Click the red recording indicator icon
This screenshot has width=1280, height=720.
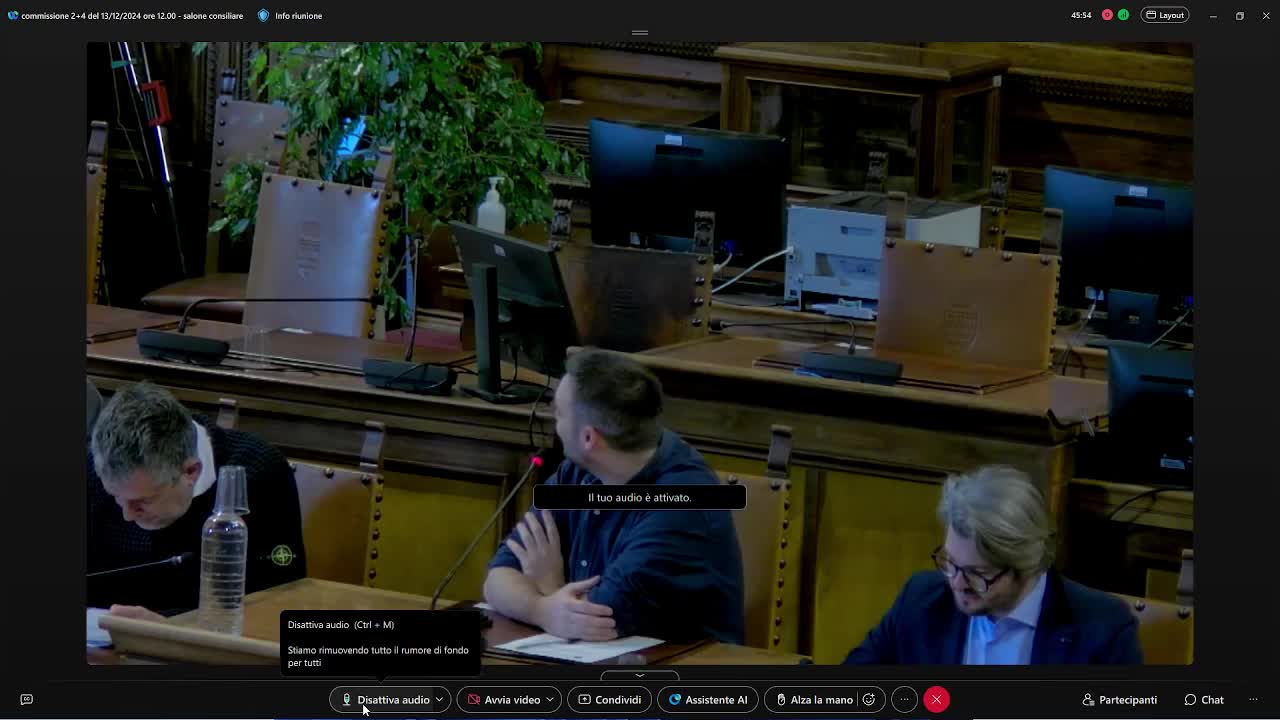pos(1107,15)
